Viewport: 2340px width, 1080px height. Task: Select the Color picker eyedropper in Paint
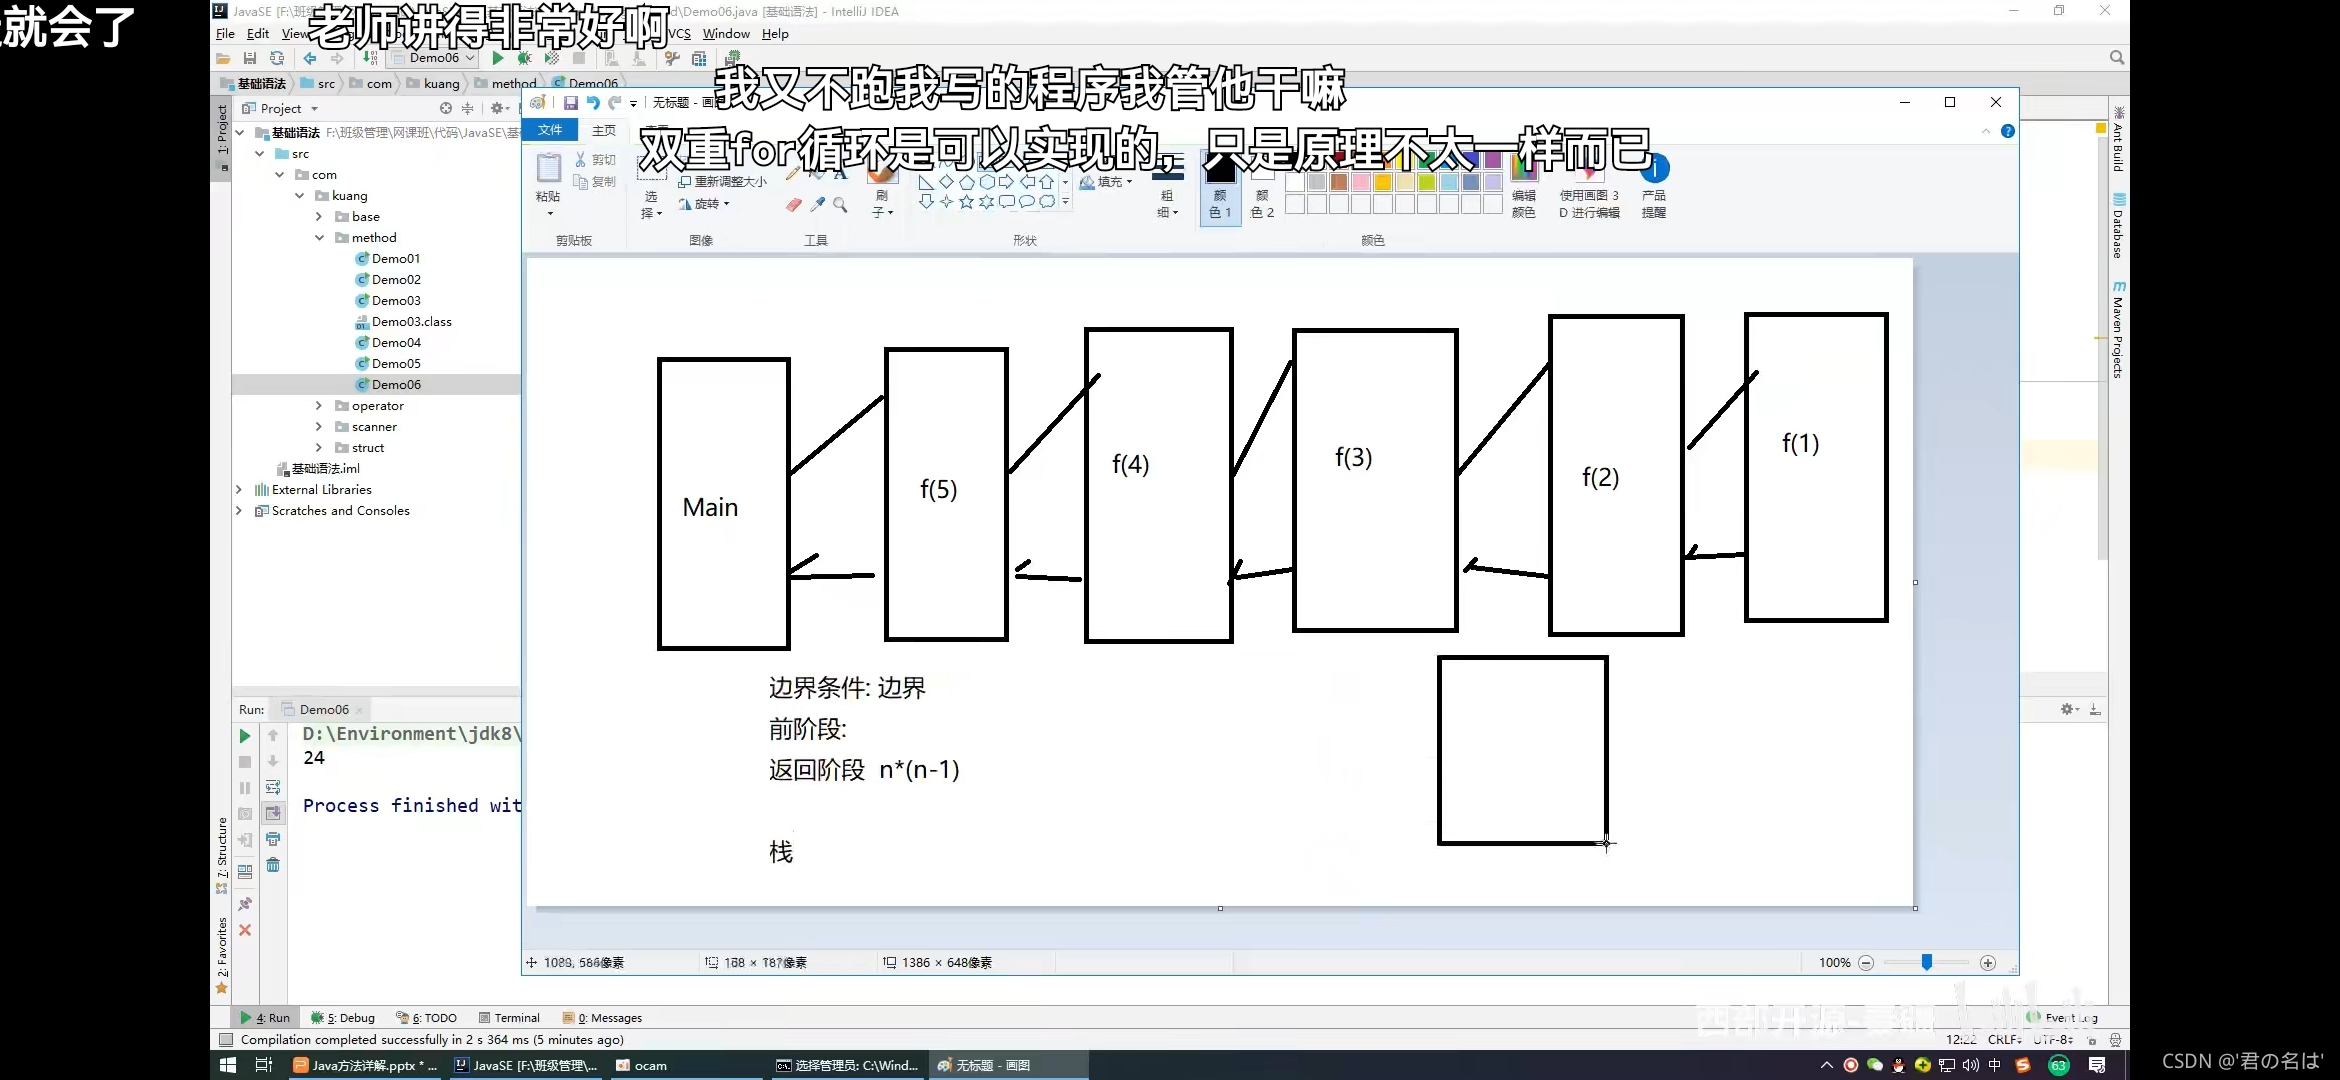818,204
